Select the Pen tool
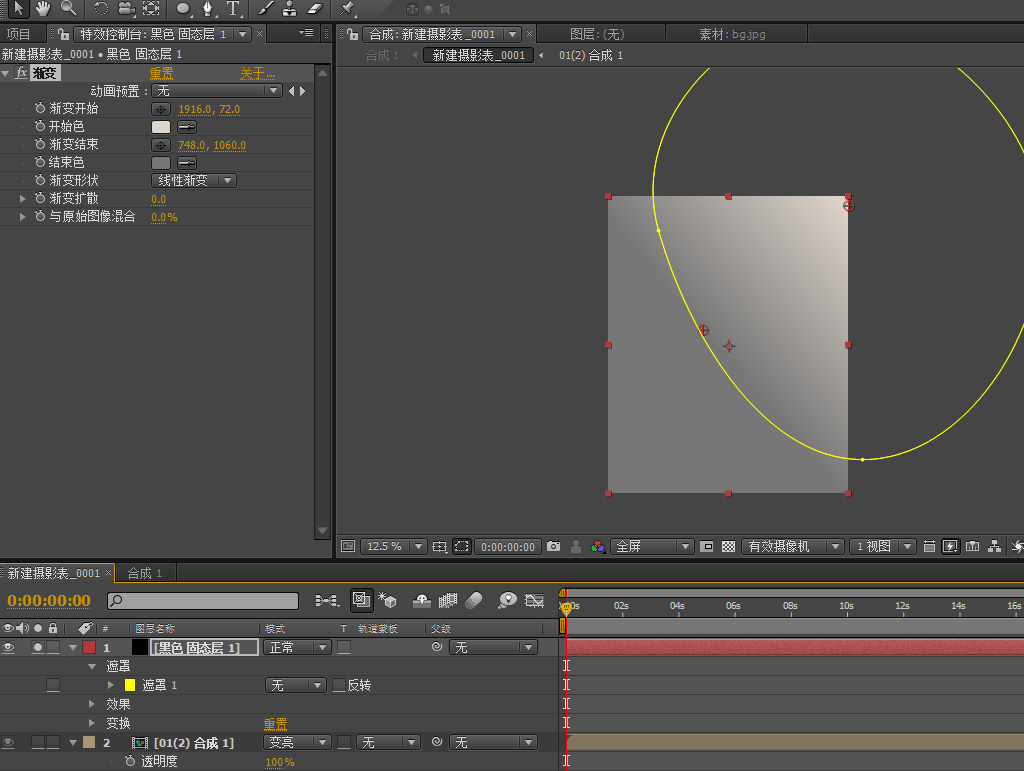The width and height of the screenshot is (1024, 771). pyautogui.click(x=208, y=8)
